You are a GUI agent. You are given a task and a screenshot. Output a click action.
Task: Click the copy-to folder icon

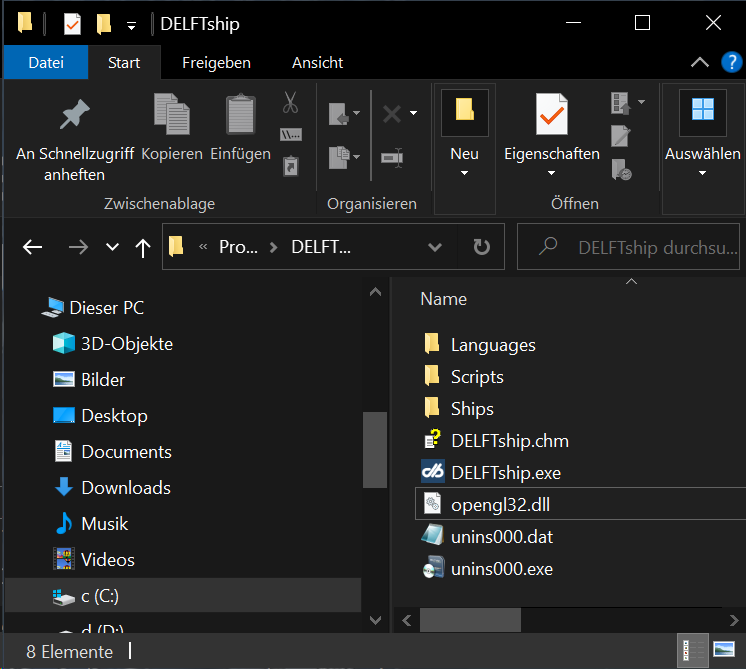(x=339, y=157)
